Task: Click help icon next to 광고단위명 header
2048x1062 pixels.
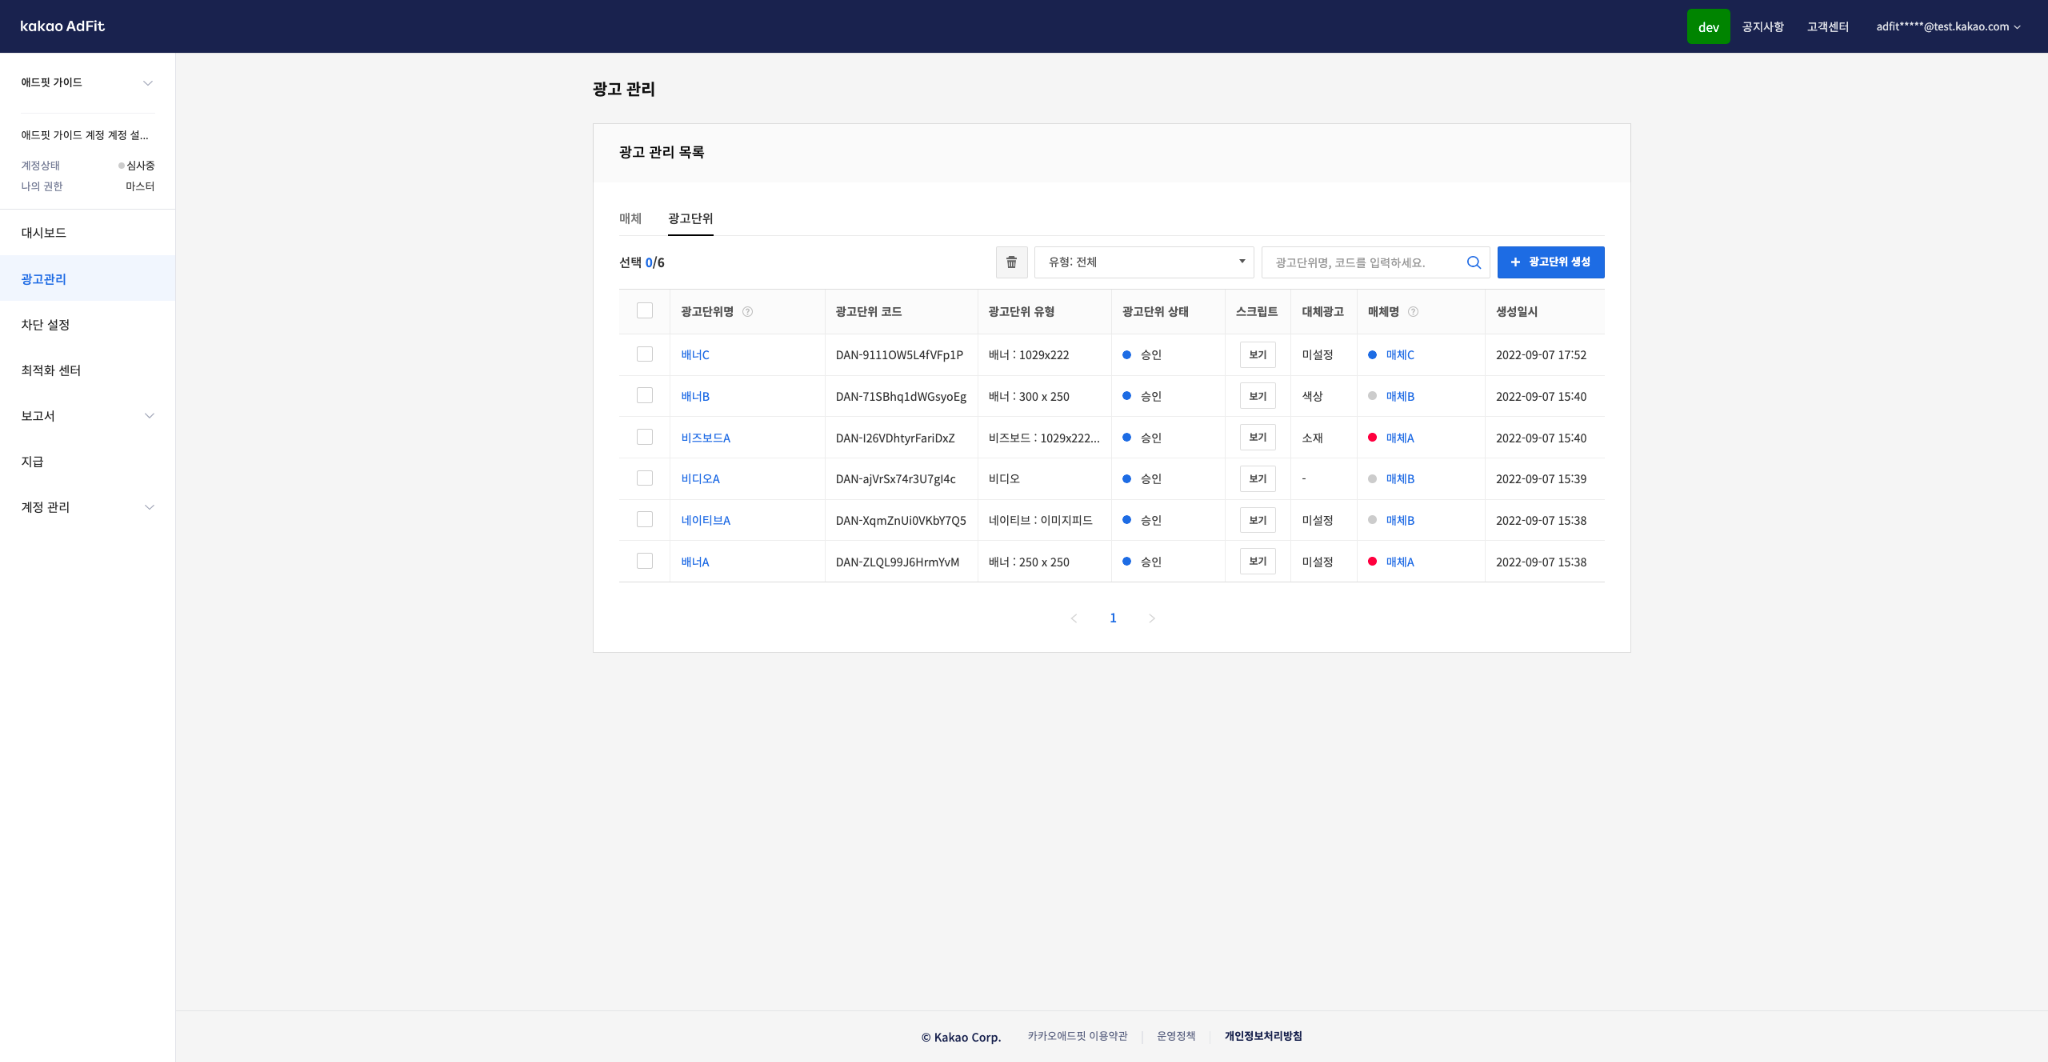Action: pyautogui.click(x=747, y=312)
